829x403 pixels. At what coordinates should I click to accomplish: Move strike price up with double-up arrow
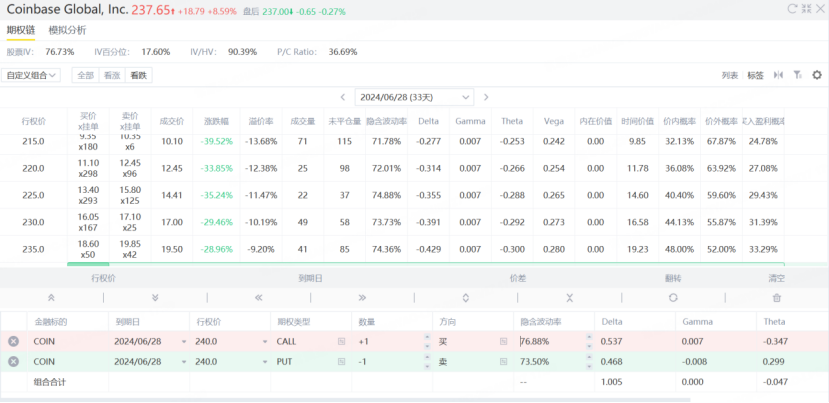(x=51, y=298)
